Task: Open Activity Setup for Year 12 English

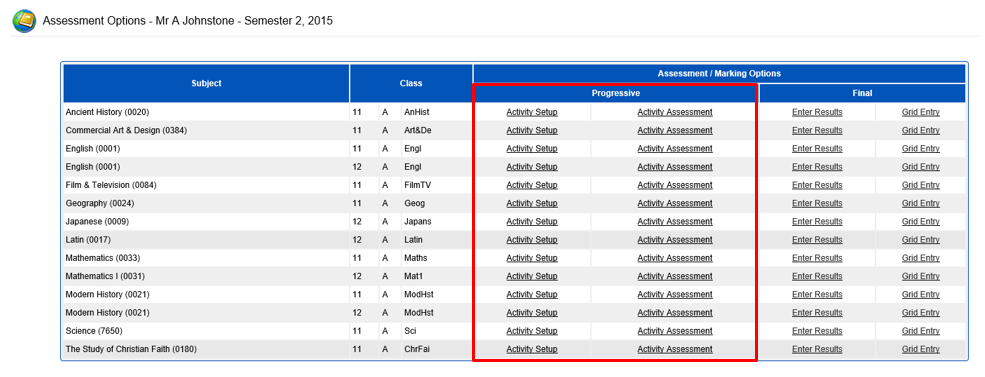Action: coord(531,167)
